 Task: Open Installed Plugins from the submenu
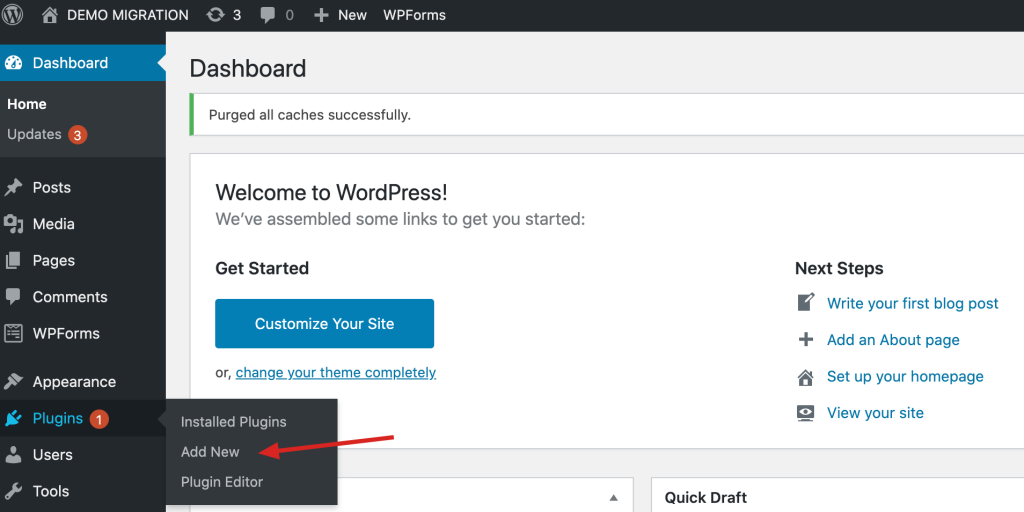coord(233,422)
